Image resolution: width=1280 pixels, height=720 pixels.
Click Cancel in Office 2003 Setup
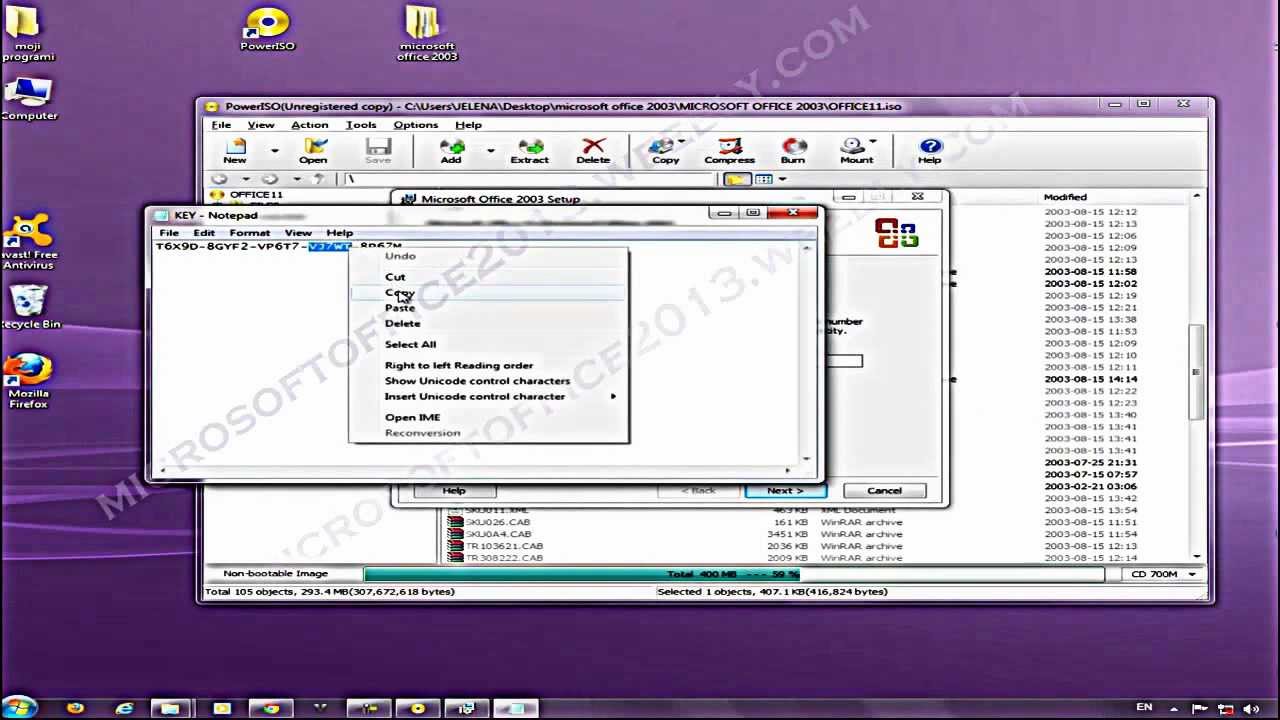click(884, 491)
